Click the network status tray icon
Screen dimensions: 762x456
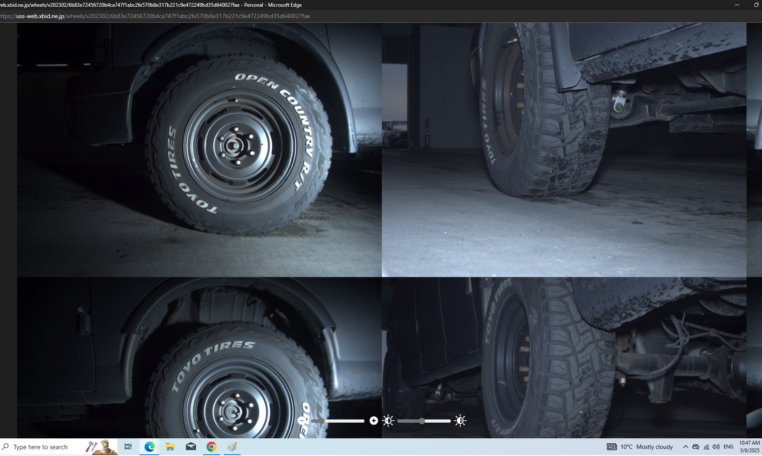pos(706,447)
